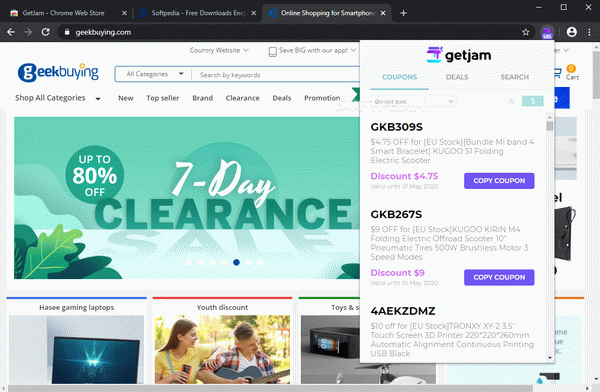Click the getjam logo in popup

coord(459,55)
